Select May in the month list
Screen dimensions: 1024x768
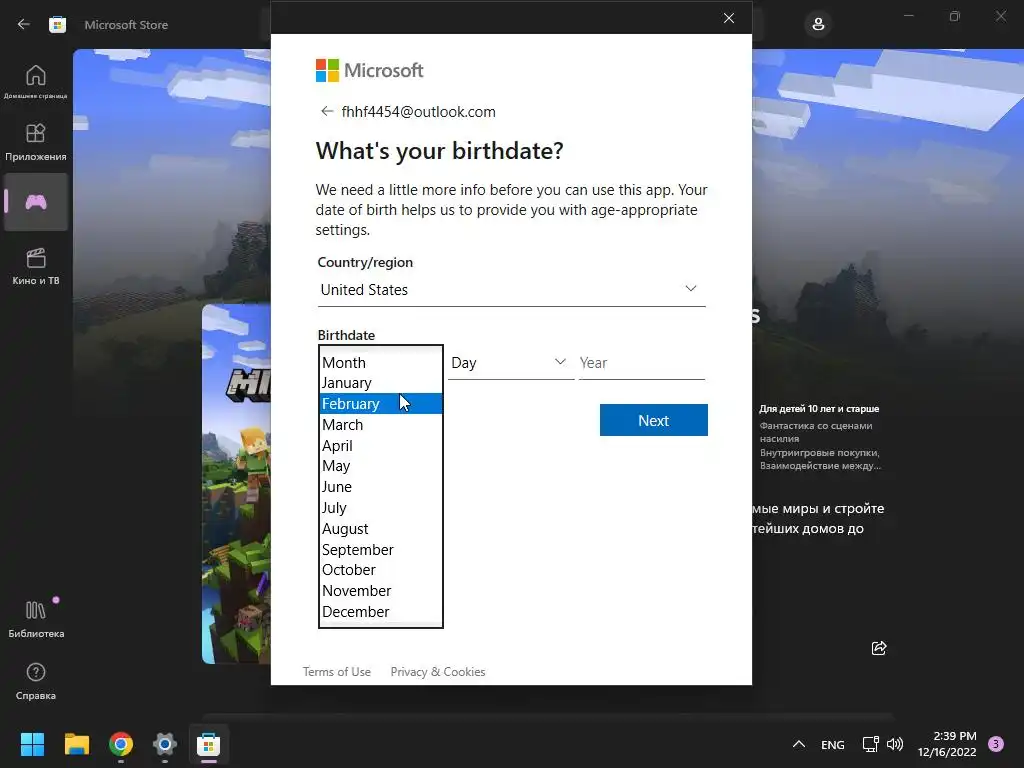point(381,466)
